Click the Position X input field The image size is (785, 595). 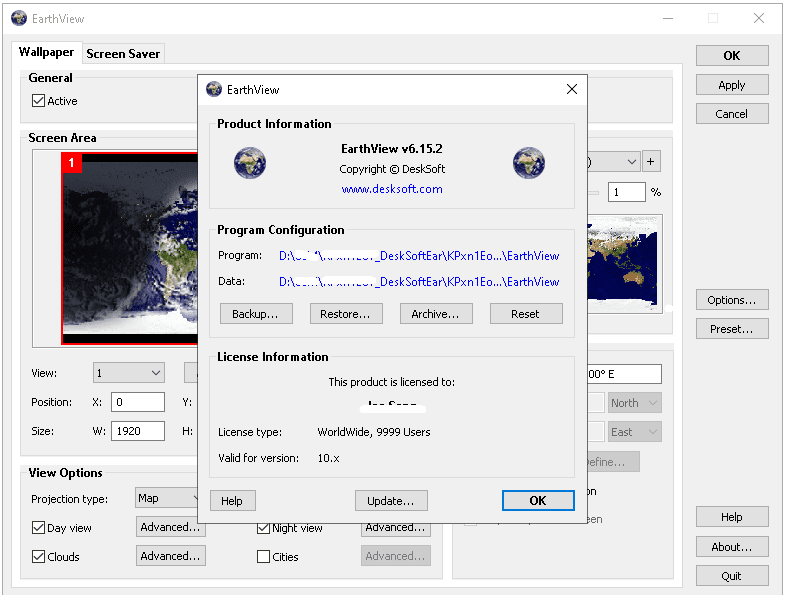point(138,402)
